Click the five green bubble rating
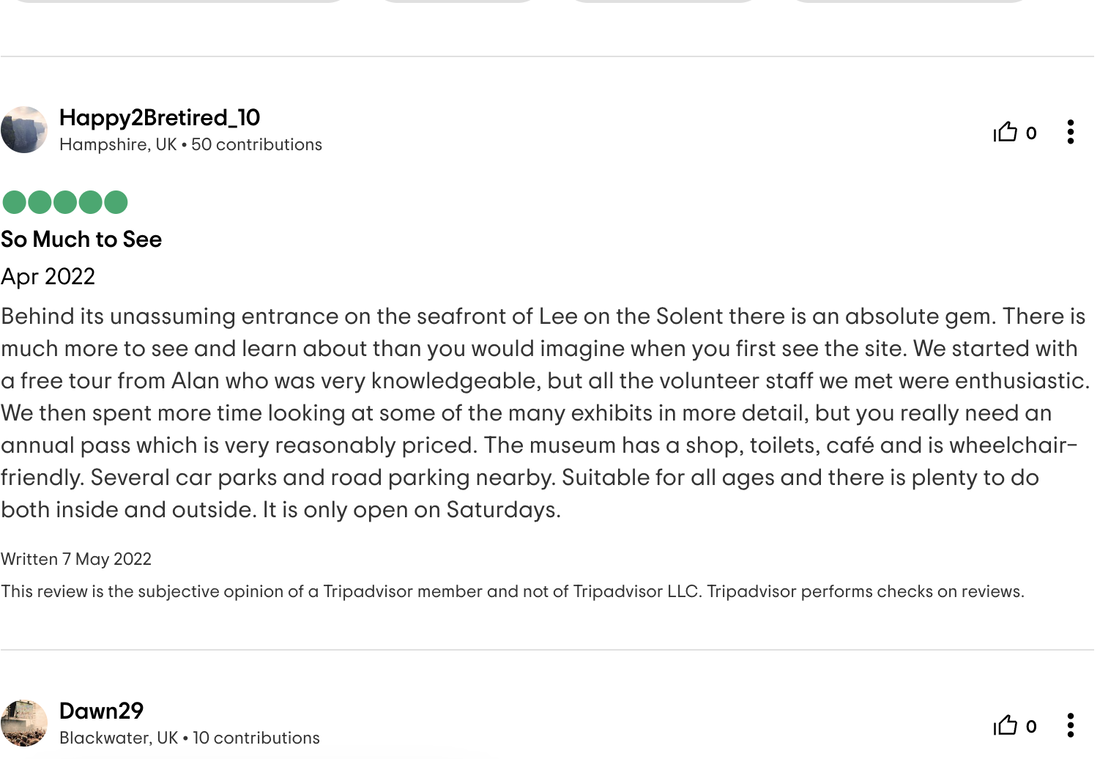 pos(65,202)
